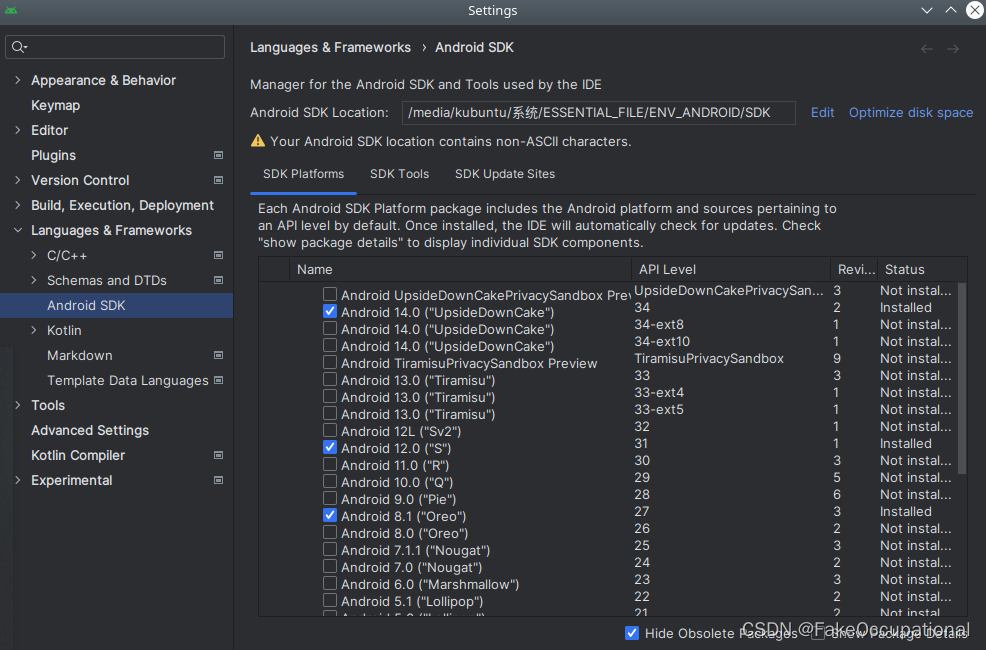Click the project-level icon beside Template Data Languages
The image size is (986, 650).
[218, 380]
